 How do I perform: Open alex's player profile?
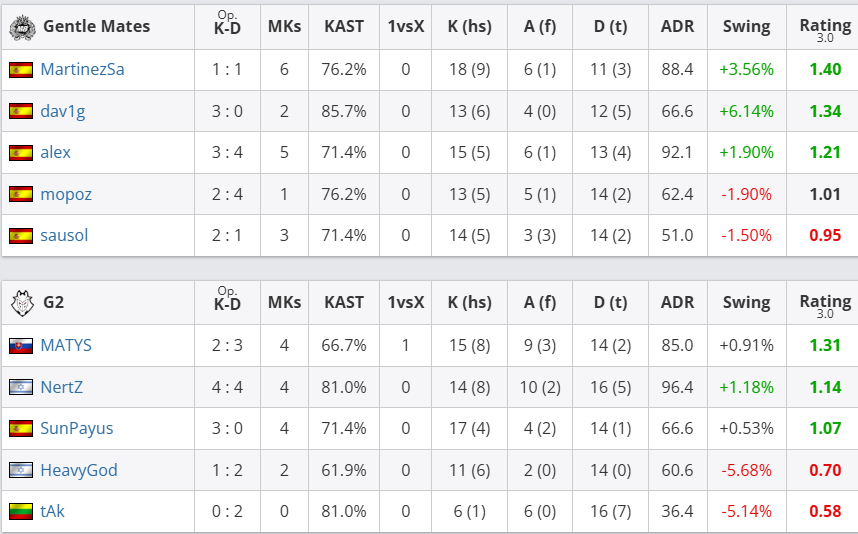(56, 153)
